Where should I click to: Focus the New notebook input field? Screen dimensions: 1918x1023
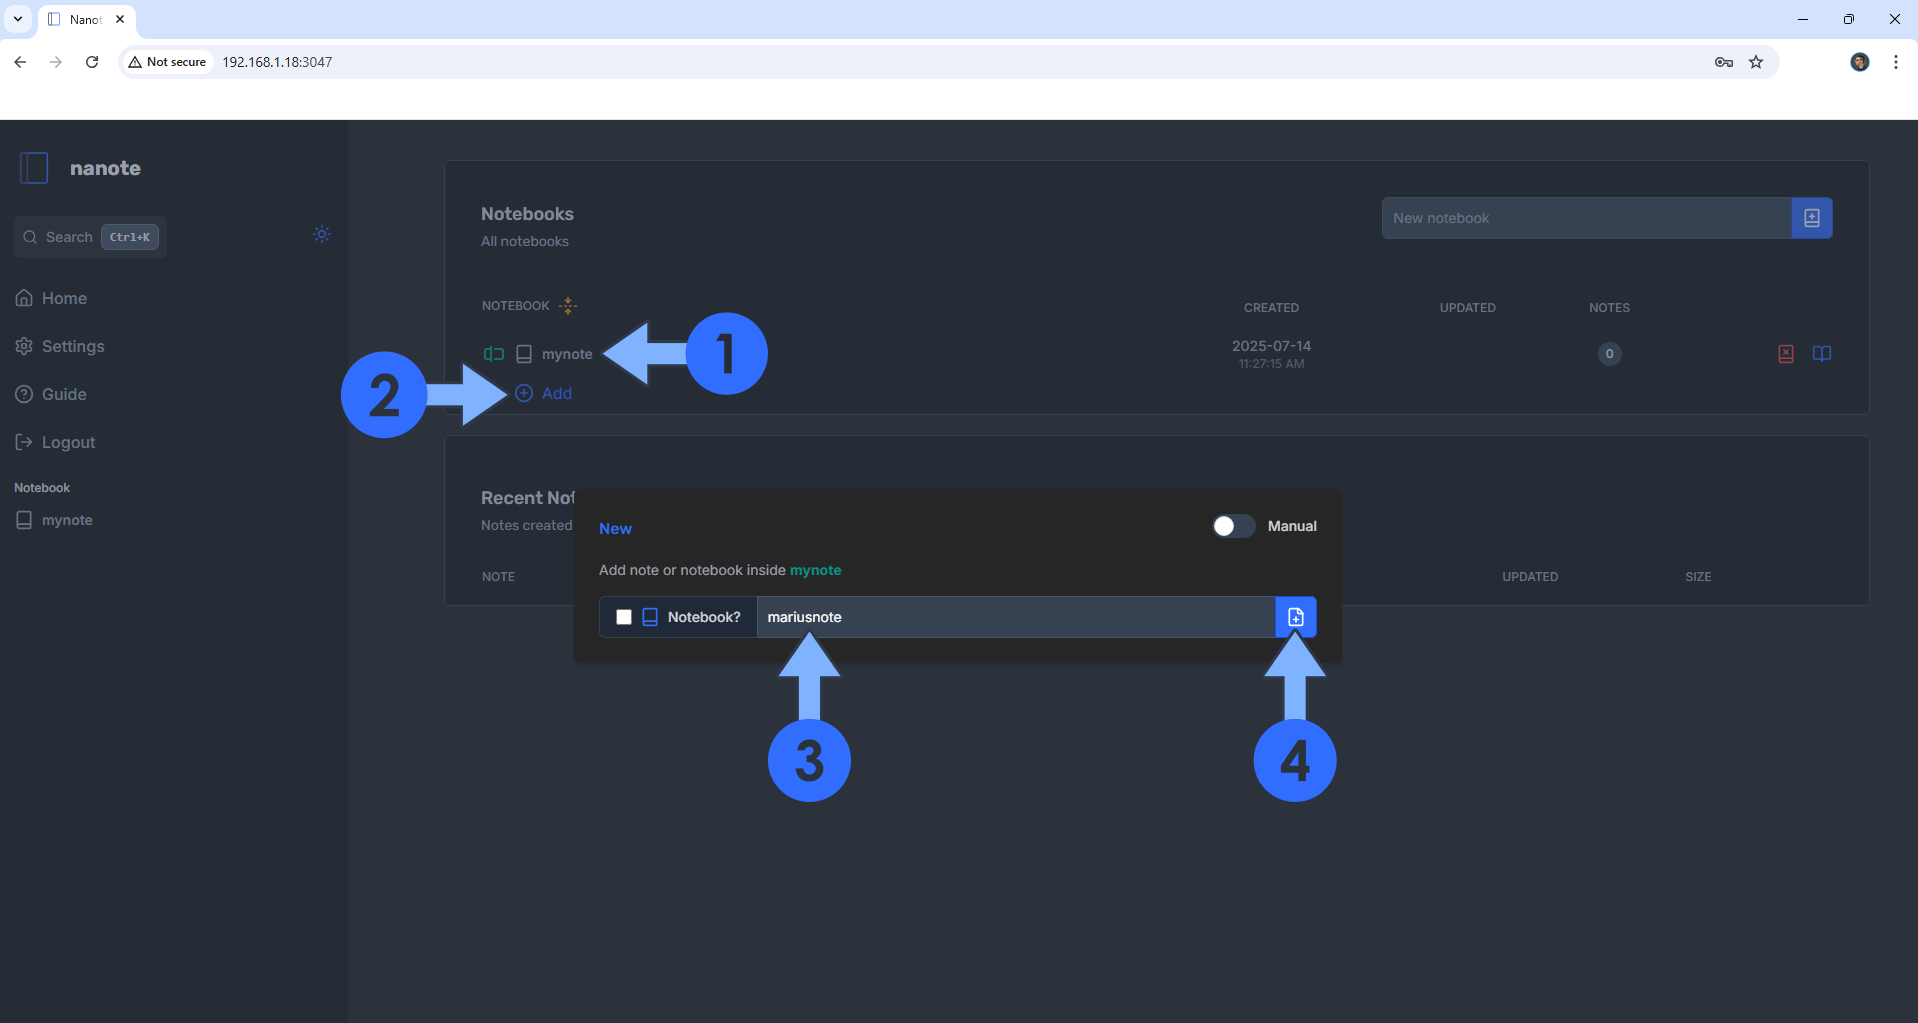pos(1586,218)
